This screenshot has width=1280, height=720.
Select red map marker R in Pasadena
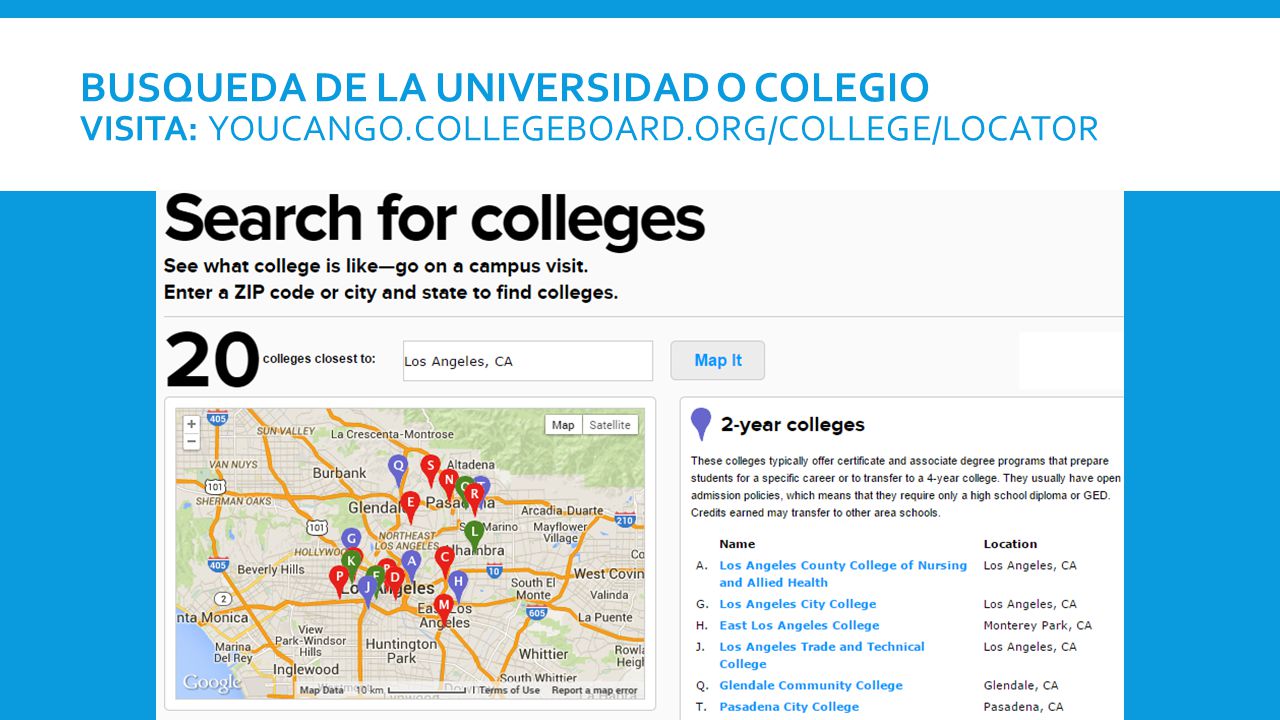pyautogui.click(x=474, y=497)
